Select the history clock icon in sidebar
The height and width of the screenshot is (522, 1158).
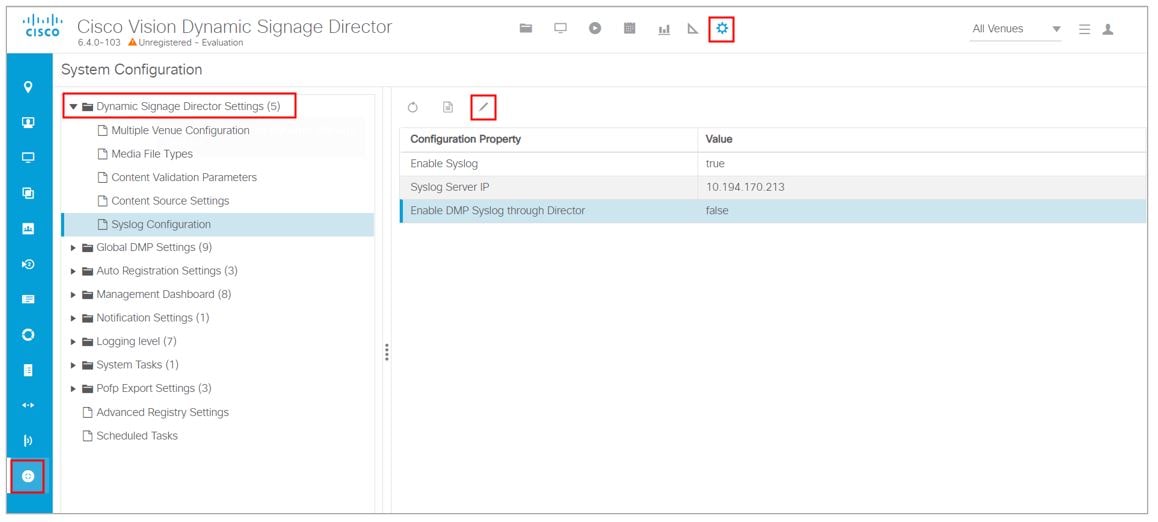pos(29,264)
